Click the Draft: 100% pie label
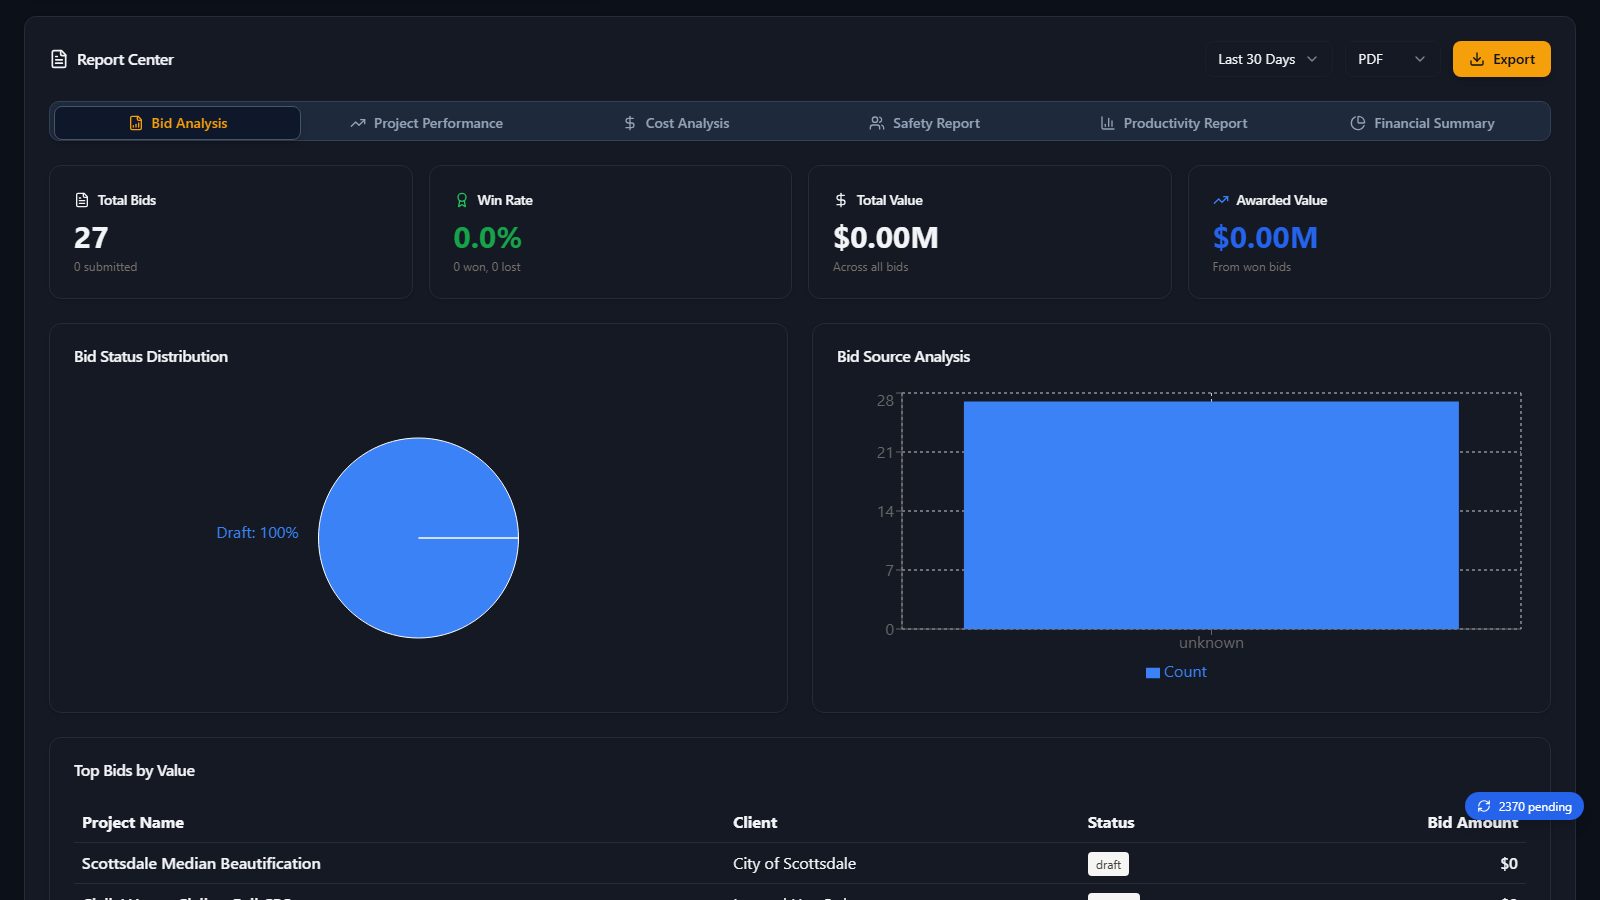The width and height of the screenshot is (1600, 900). [x=257, y=533]
